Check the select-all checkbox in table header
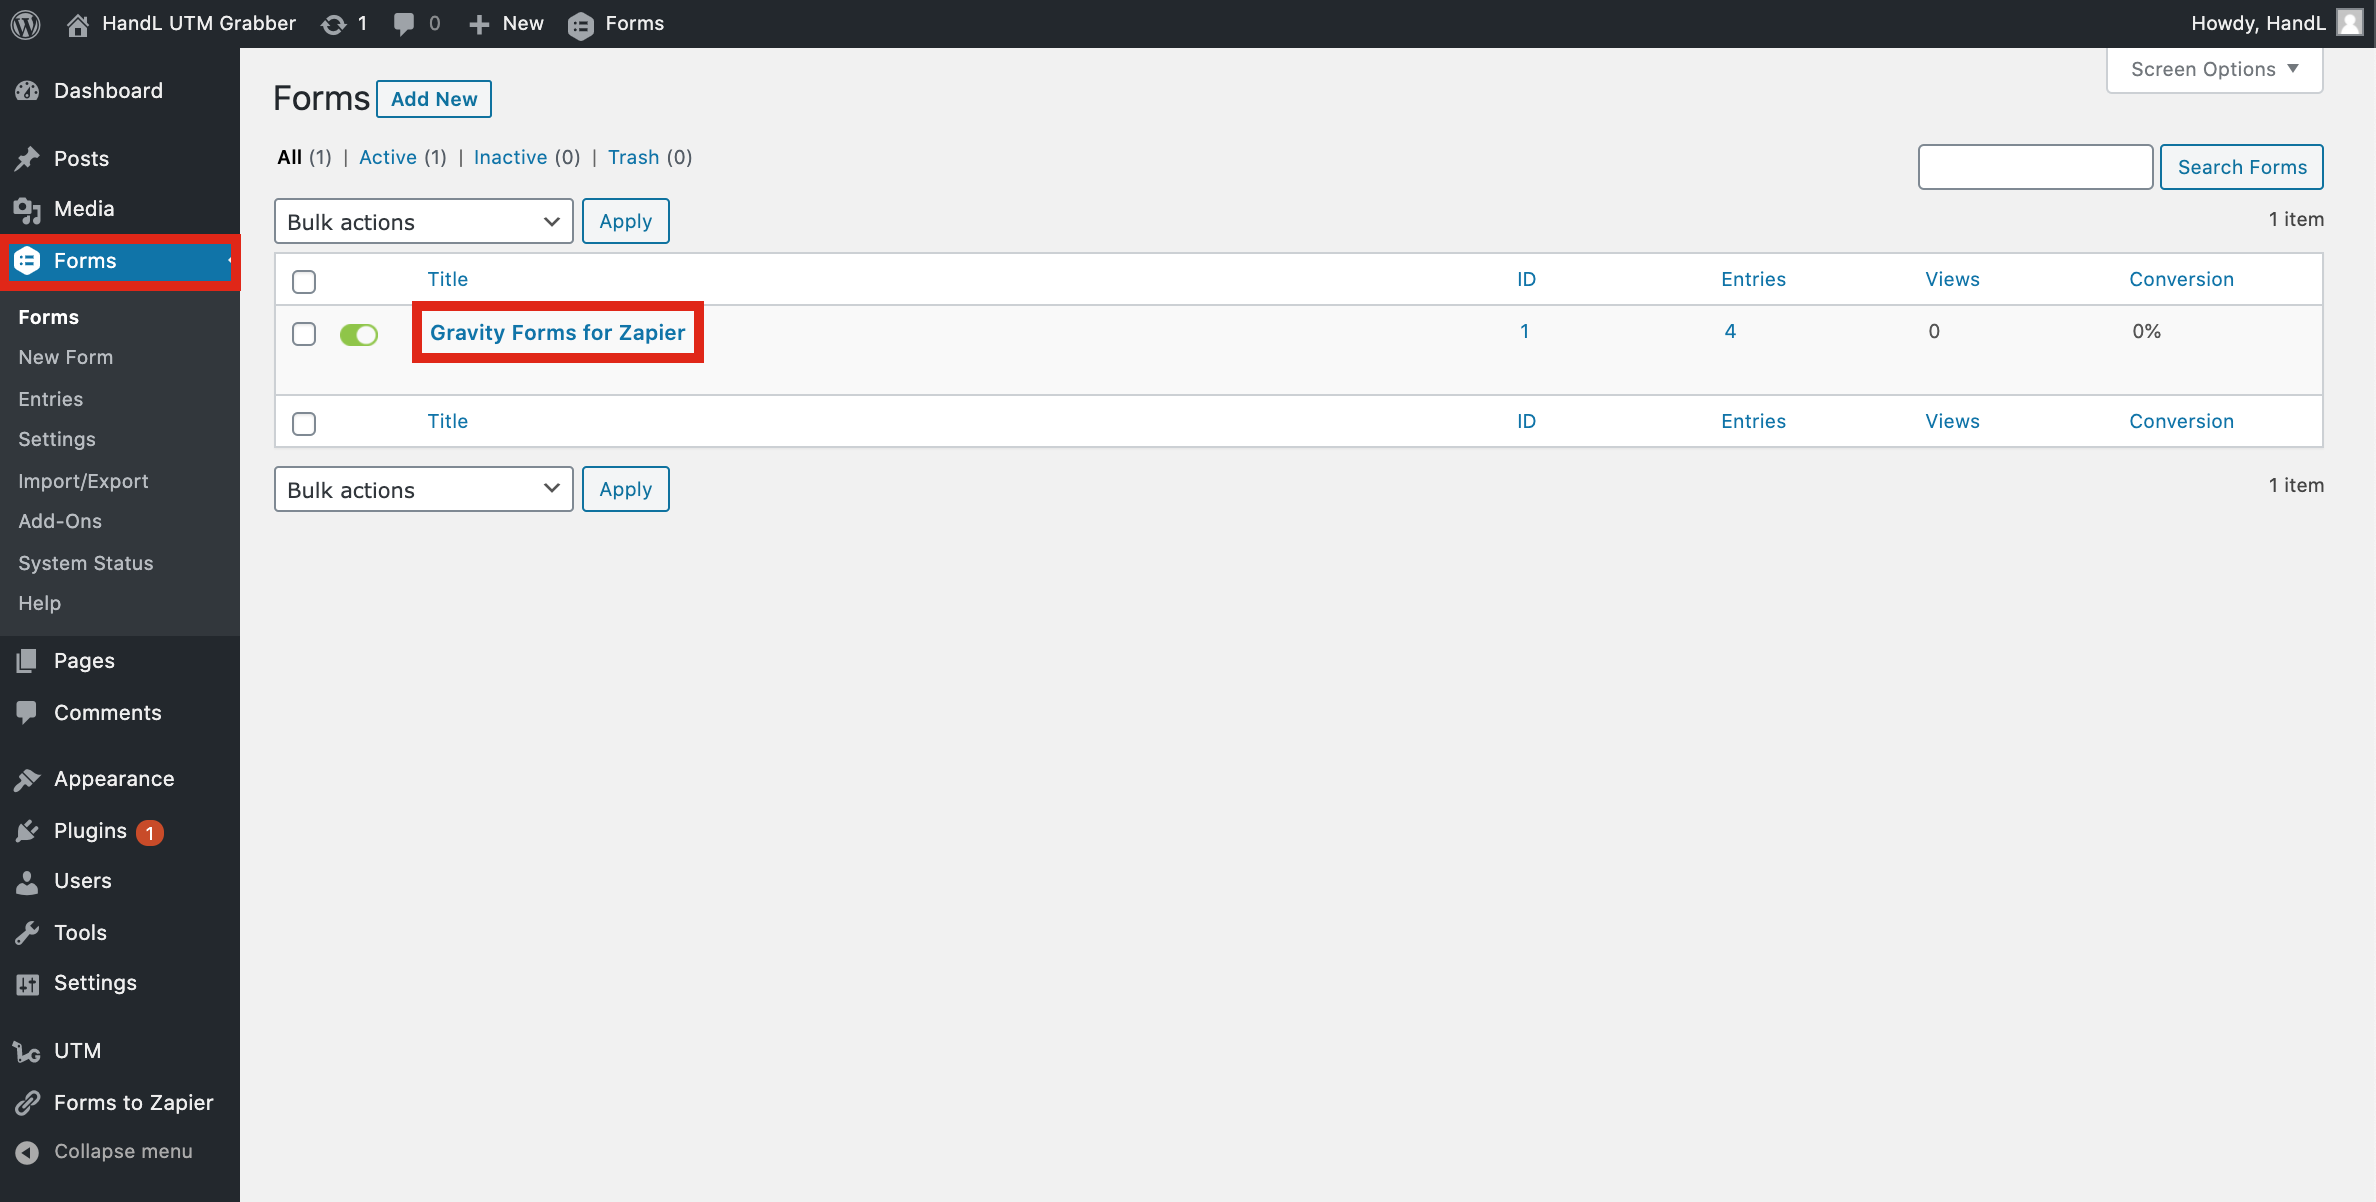 click(x=304, y=282)
